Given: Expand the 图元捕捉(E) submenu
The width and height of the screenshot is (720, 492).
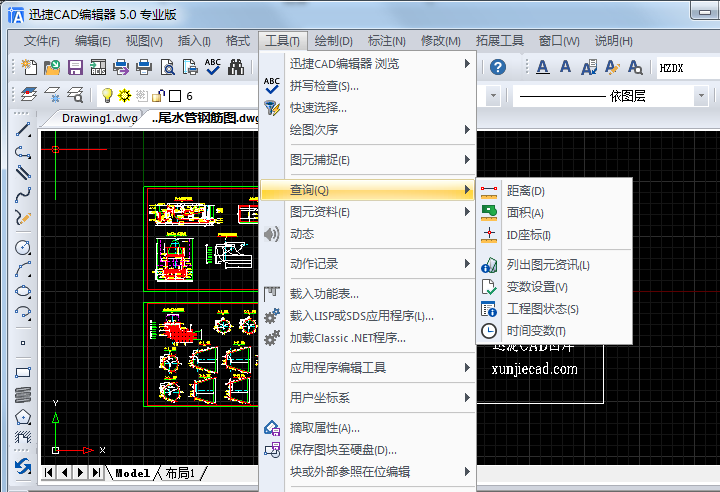Looking at the screenshot, I should tap(367, 159).
